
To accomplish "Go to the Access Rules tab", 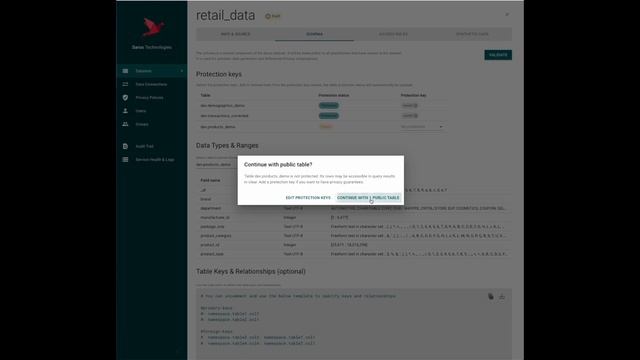I will pyautogui.click(x=393, y=34).
